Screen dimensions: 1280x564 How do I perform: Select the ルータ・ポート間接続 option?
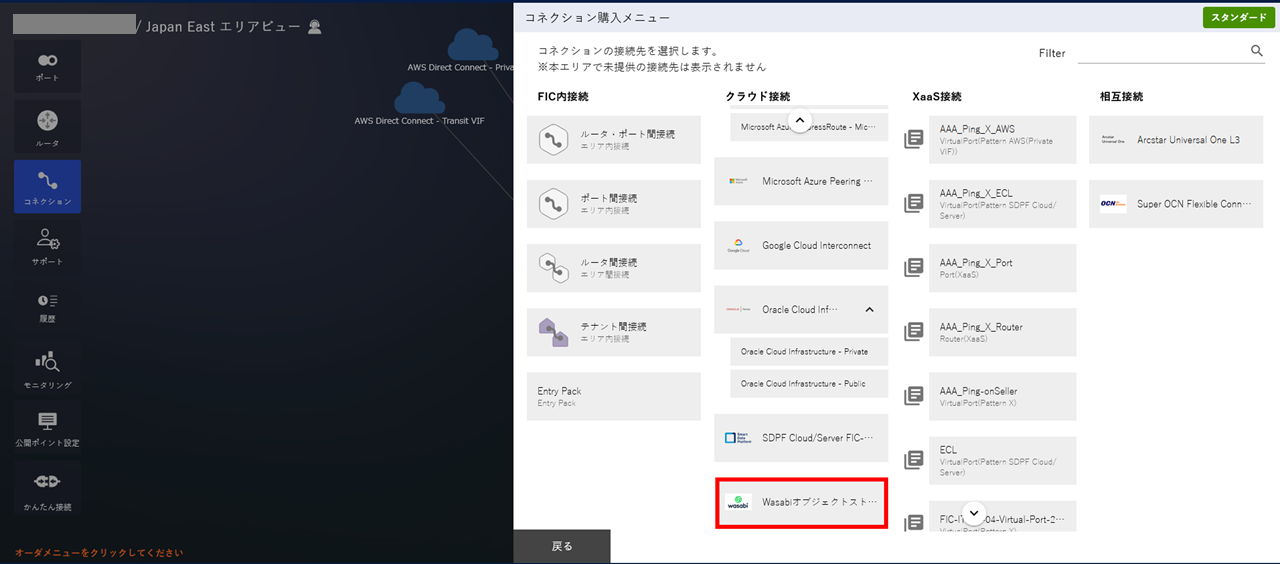pos(614,140)
